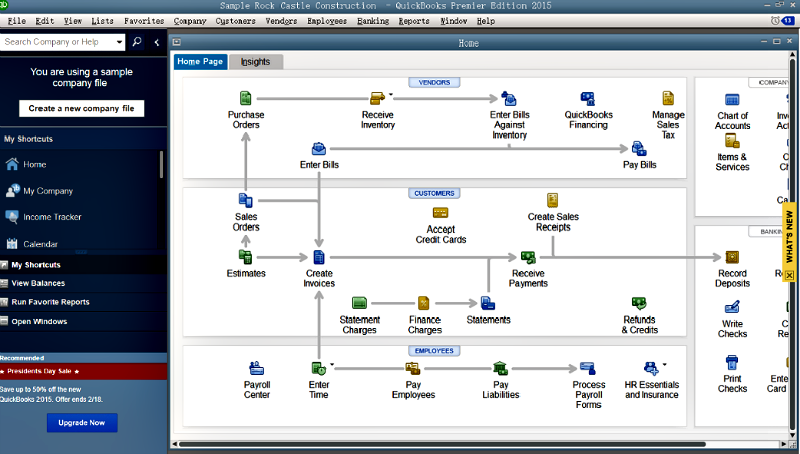Viewport: 800px width, 454px height.
Task: Click the search magnifier icon
Action: tap(137, 41)
